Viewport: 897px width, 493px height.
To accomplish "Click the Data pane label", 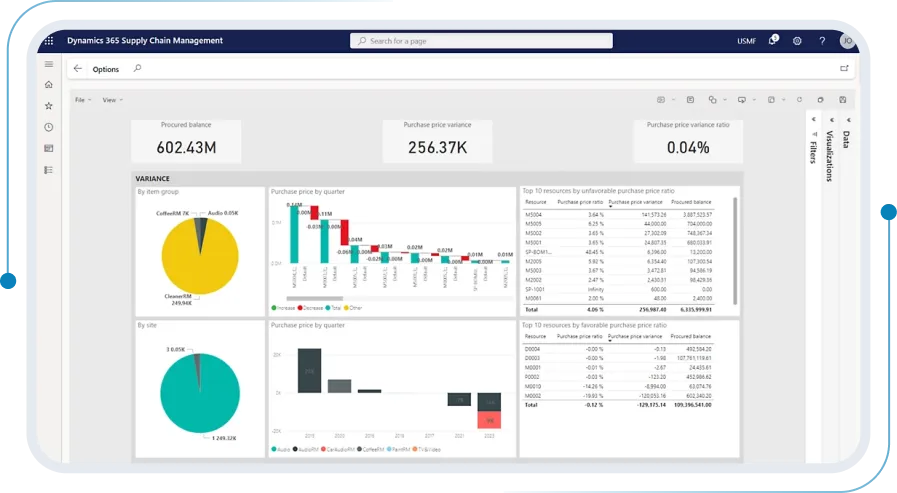I will [x=846, y=140].
